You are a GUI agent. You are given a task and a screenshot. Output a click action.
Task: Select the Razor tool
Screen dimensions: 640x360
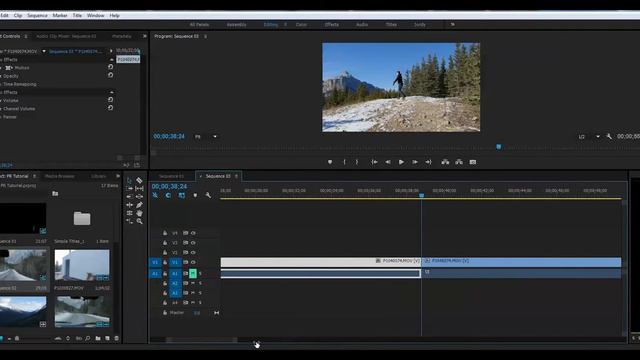pyautogui.click(x=139, y=180)
